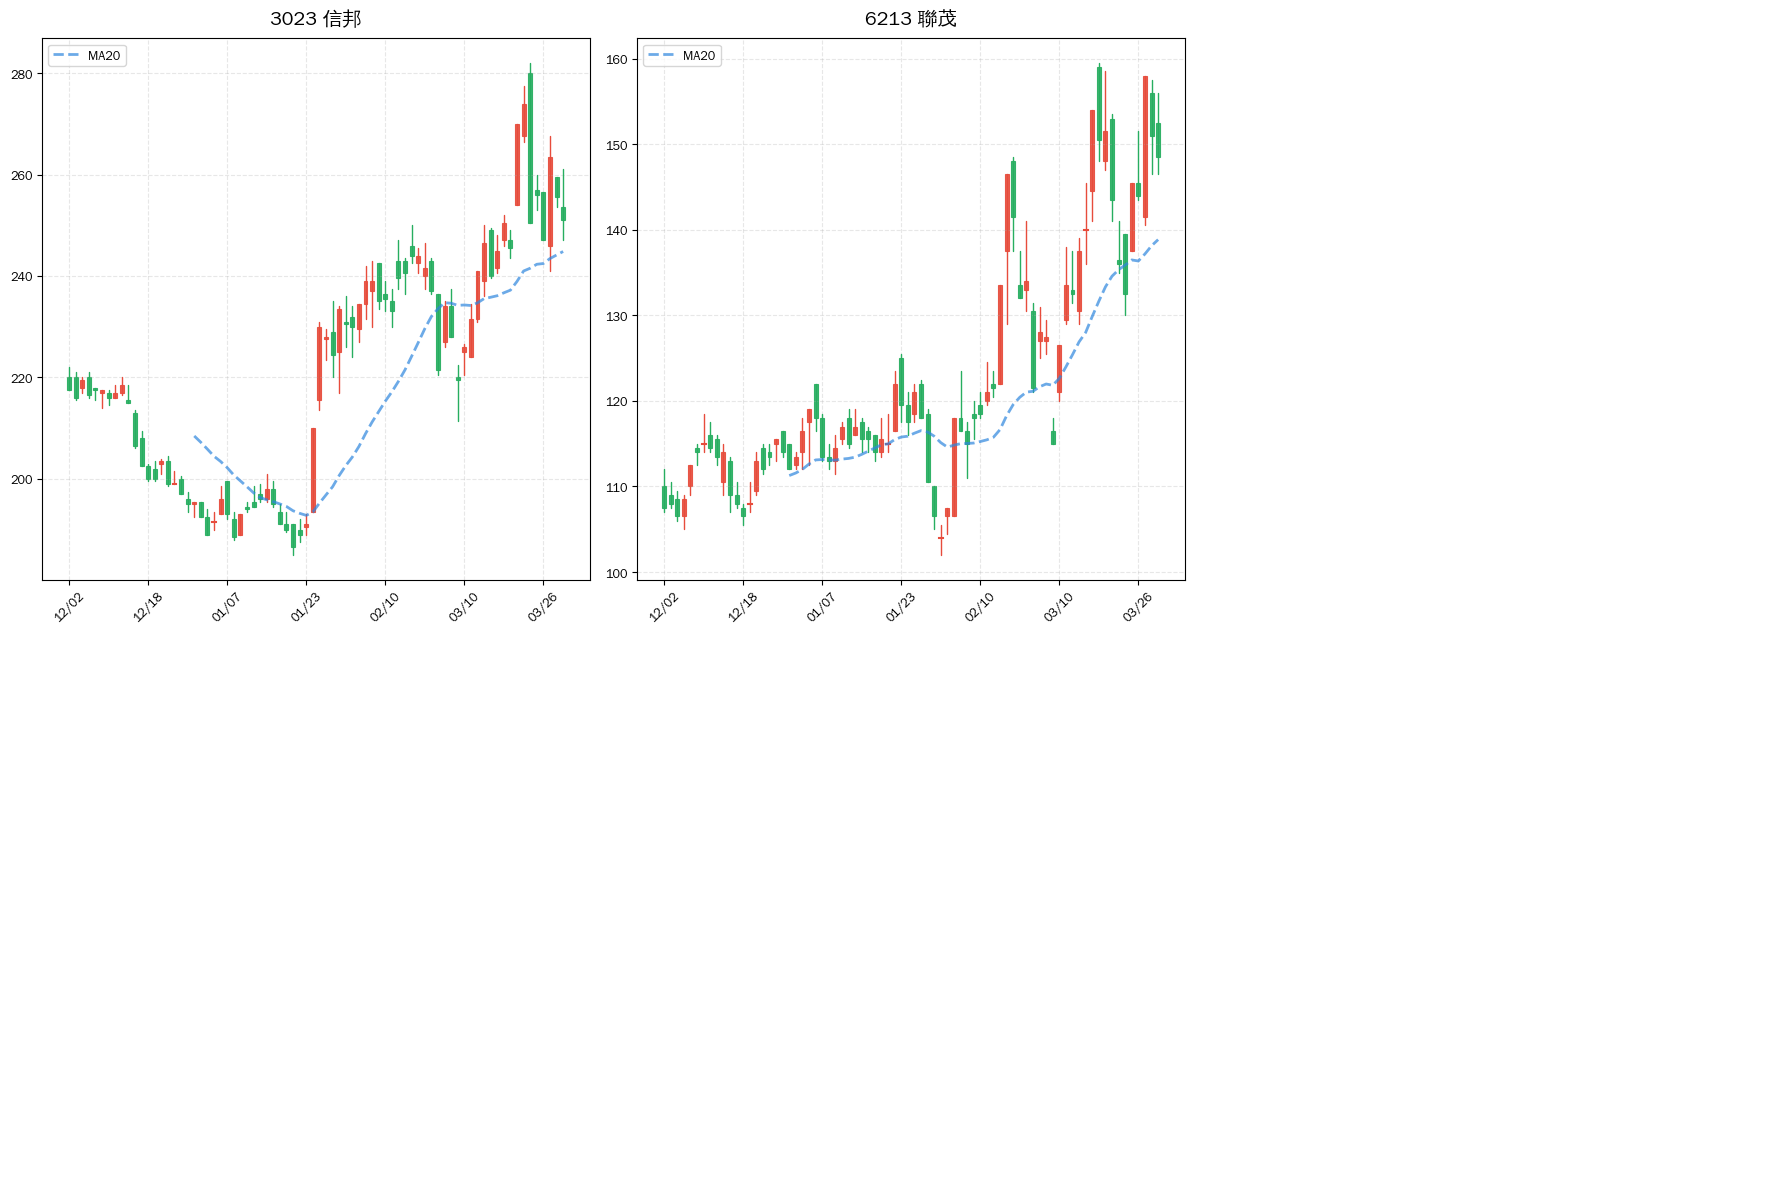Select MA20 legend label in 3023 chart

pyautogui.click(x=104, y=56)
